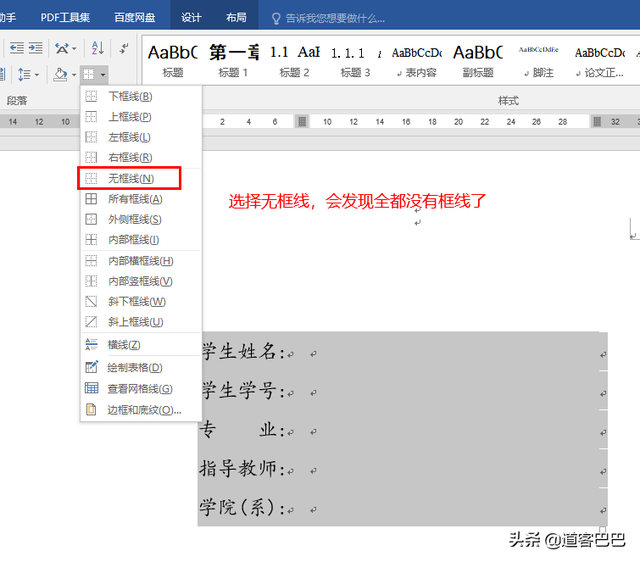
Task: Select 斜上框线(U) diagonal up border
Action: (141, 322)
